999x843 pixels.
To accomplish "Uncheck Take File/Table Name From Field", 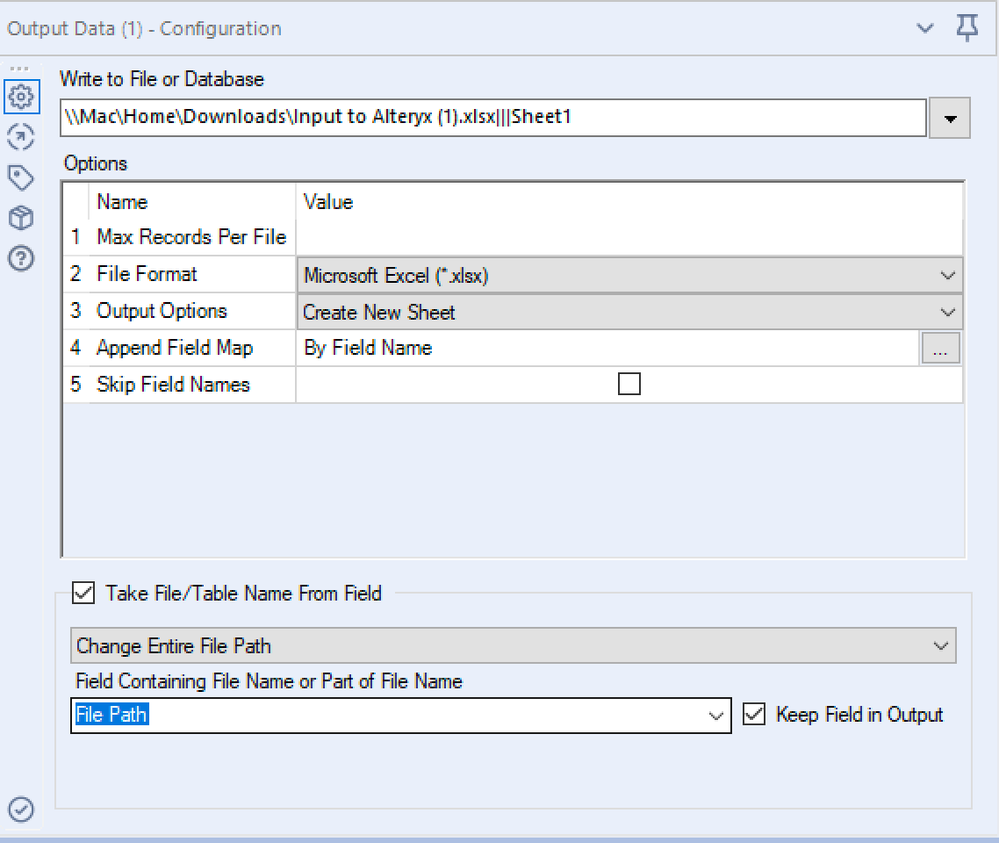I will tap(82, 593).
